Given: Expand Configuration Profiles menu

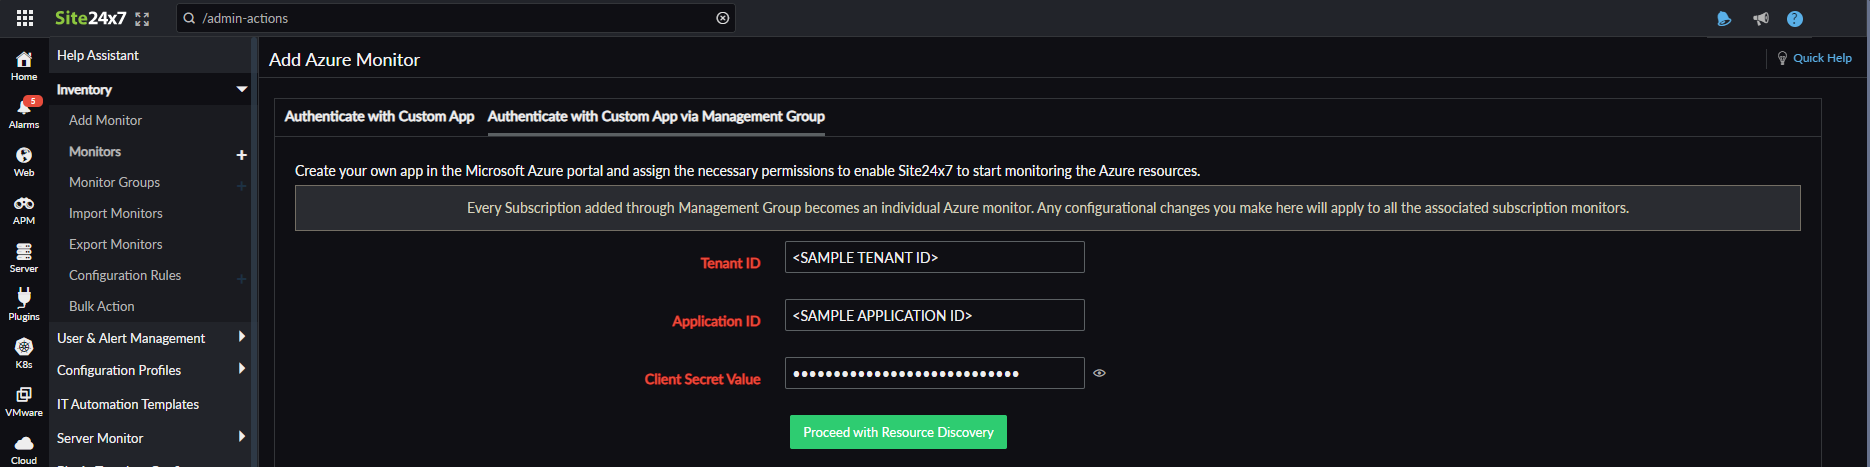Looking at the screenshot, I should (241, 370).
